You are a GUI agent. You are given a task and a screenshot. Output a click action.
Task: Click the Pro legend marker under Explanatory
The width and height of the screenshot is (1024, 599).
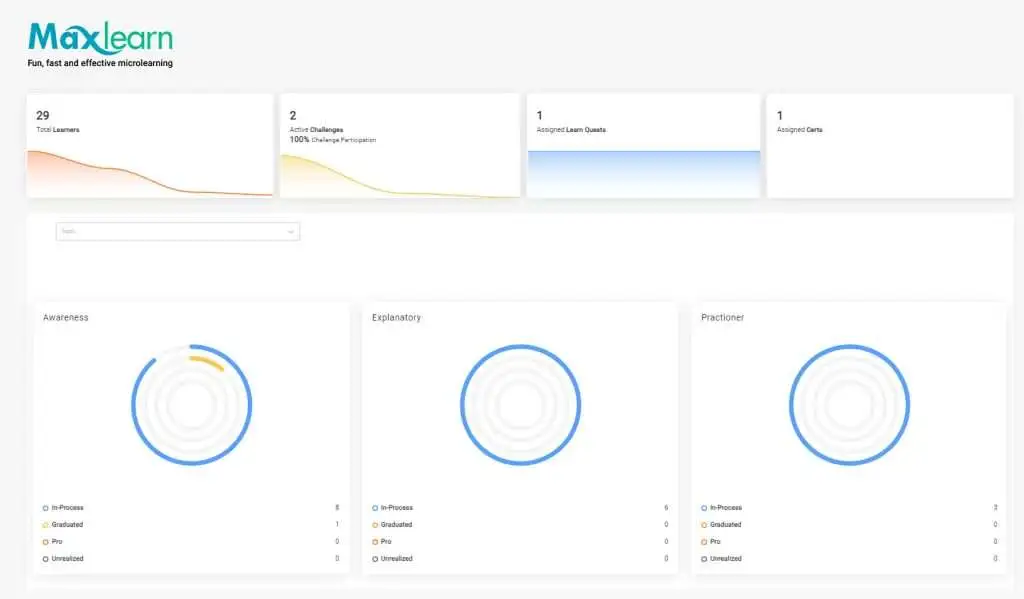click(374, 541)
